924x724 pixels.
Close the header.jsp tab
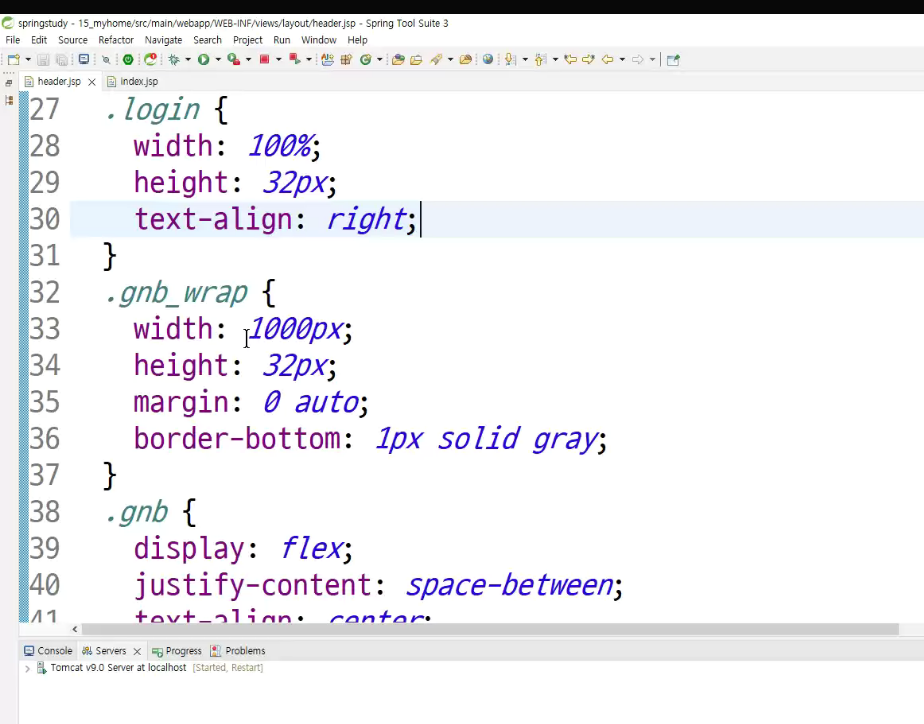tap(92, 82)
